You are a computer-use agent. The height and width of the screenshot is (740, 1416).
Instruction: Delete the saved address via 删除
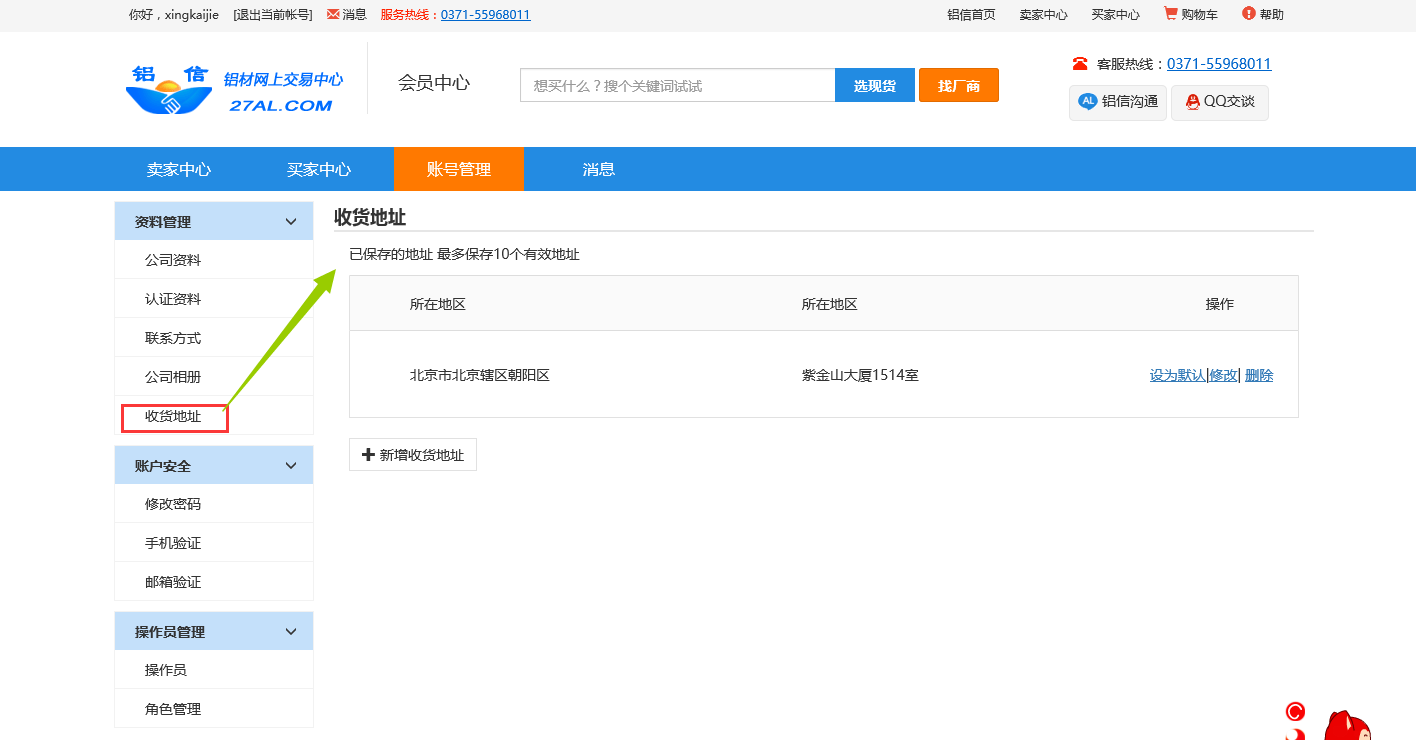point(1259,376)
